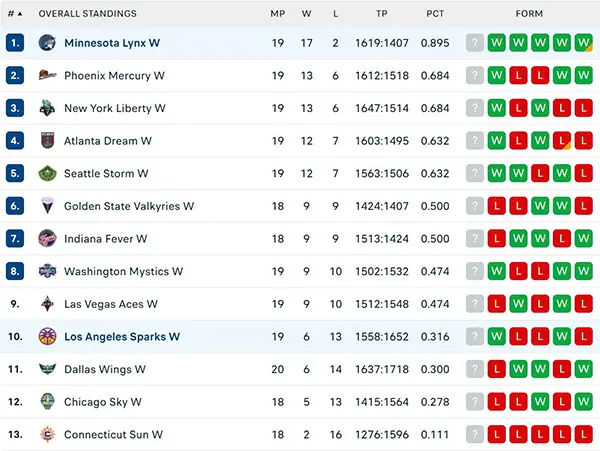Viewport: 600px width, 451px height.
Task: Open the Connecticut Sun W team page
Action: [x=113, y=435]
